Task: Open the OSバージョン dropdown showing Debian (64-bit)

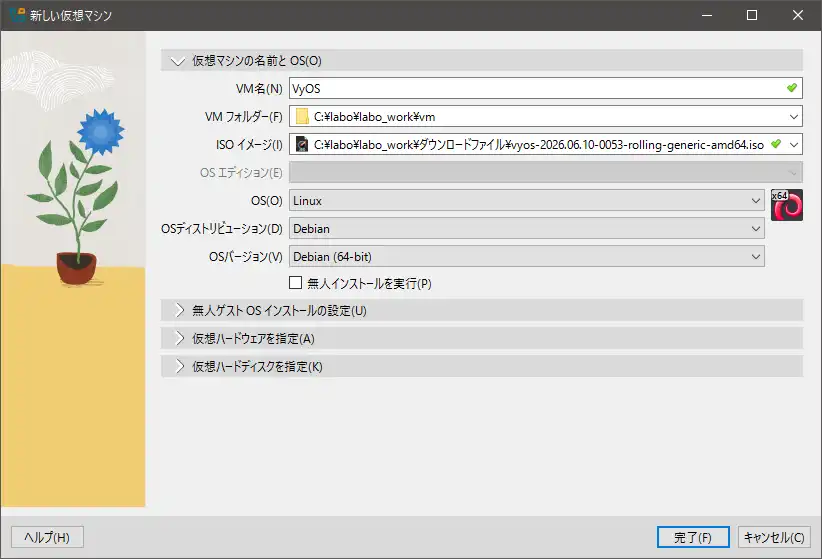Action: 526,256
